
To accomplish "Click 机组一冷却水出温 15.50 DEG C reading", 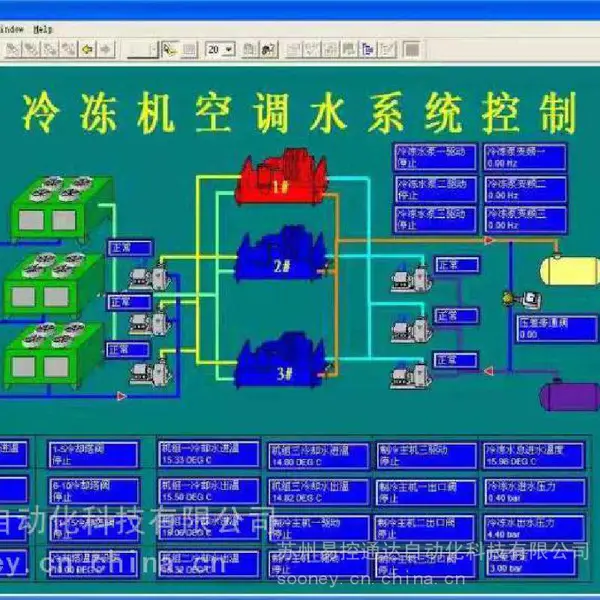I will (x=209, y=490).
